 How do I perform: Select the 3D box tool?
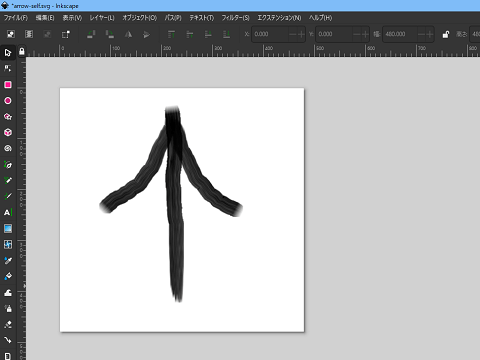(x=8, y=132)
